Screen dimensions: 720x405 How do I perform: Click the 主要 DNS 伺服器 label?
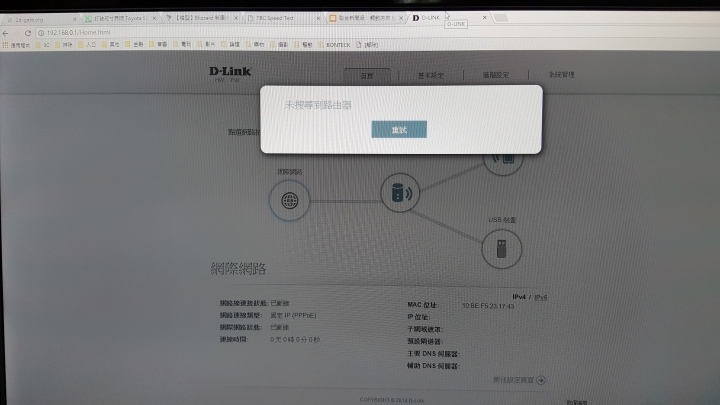tap(433, 354)
